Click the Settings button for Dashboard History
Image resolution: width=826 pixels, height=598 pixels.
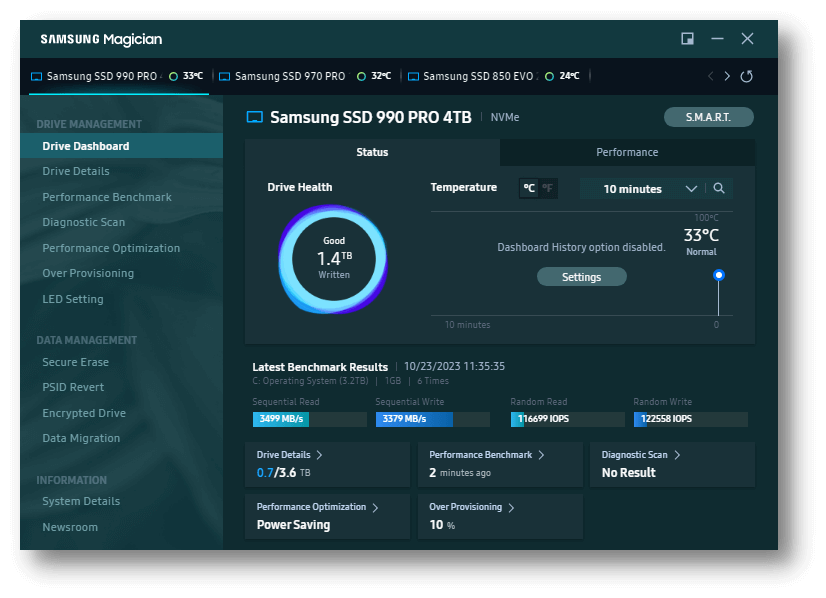point(581,277)
